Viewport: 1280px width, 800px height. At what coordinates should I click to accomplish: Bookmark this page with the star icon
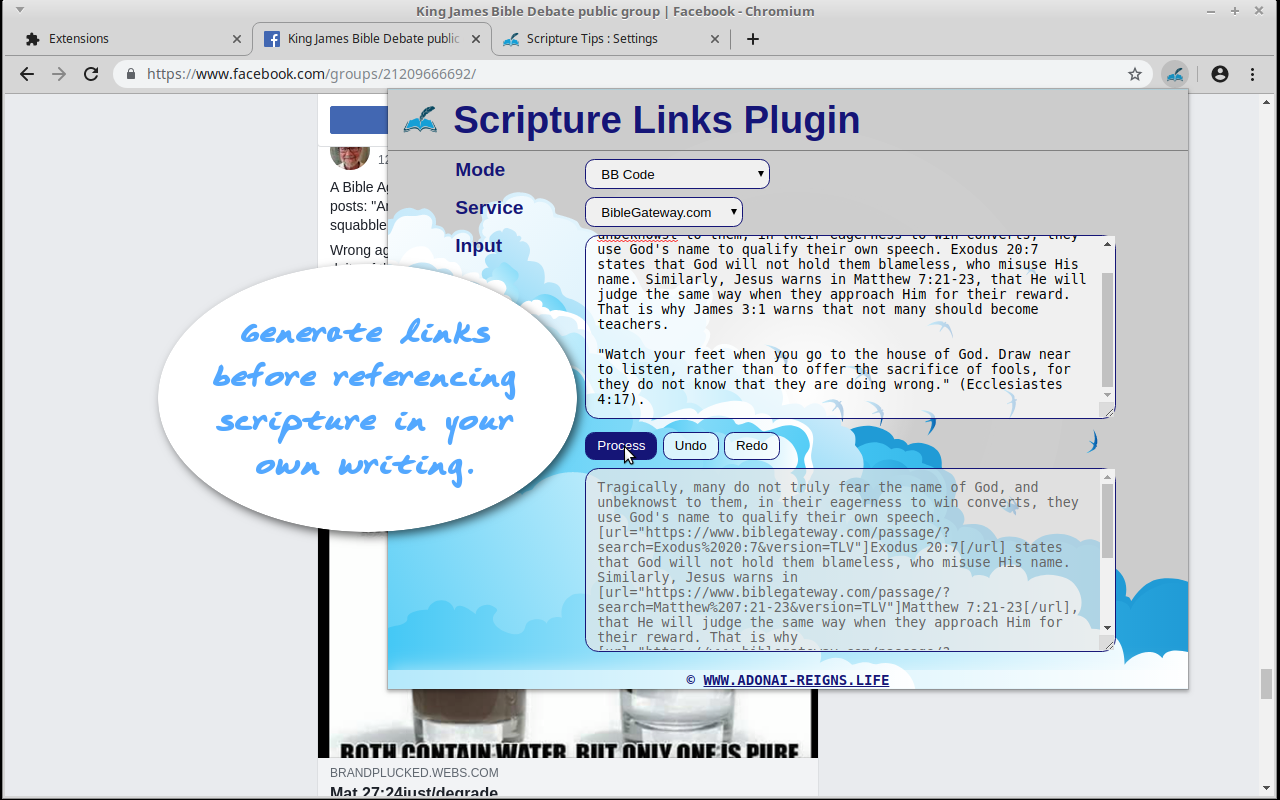pyautogui.click(x=1135, y=74)
